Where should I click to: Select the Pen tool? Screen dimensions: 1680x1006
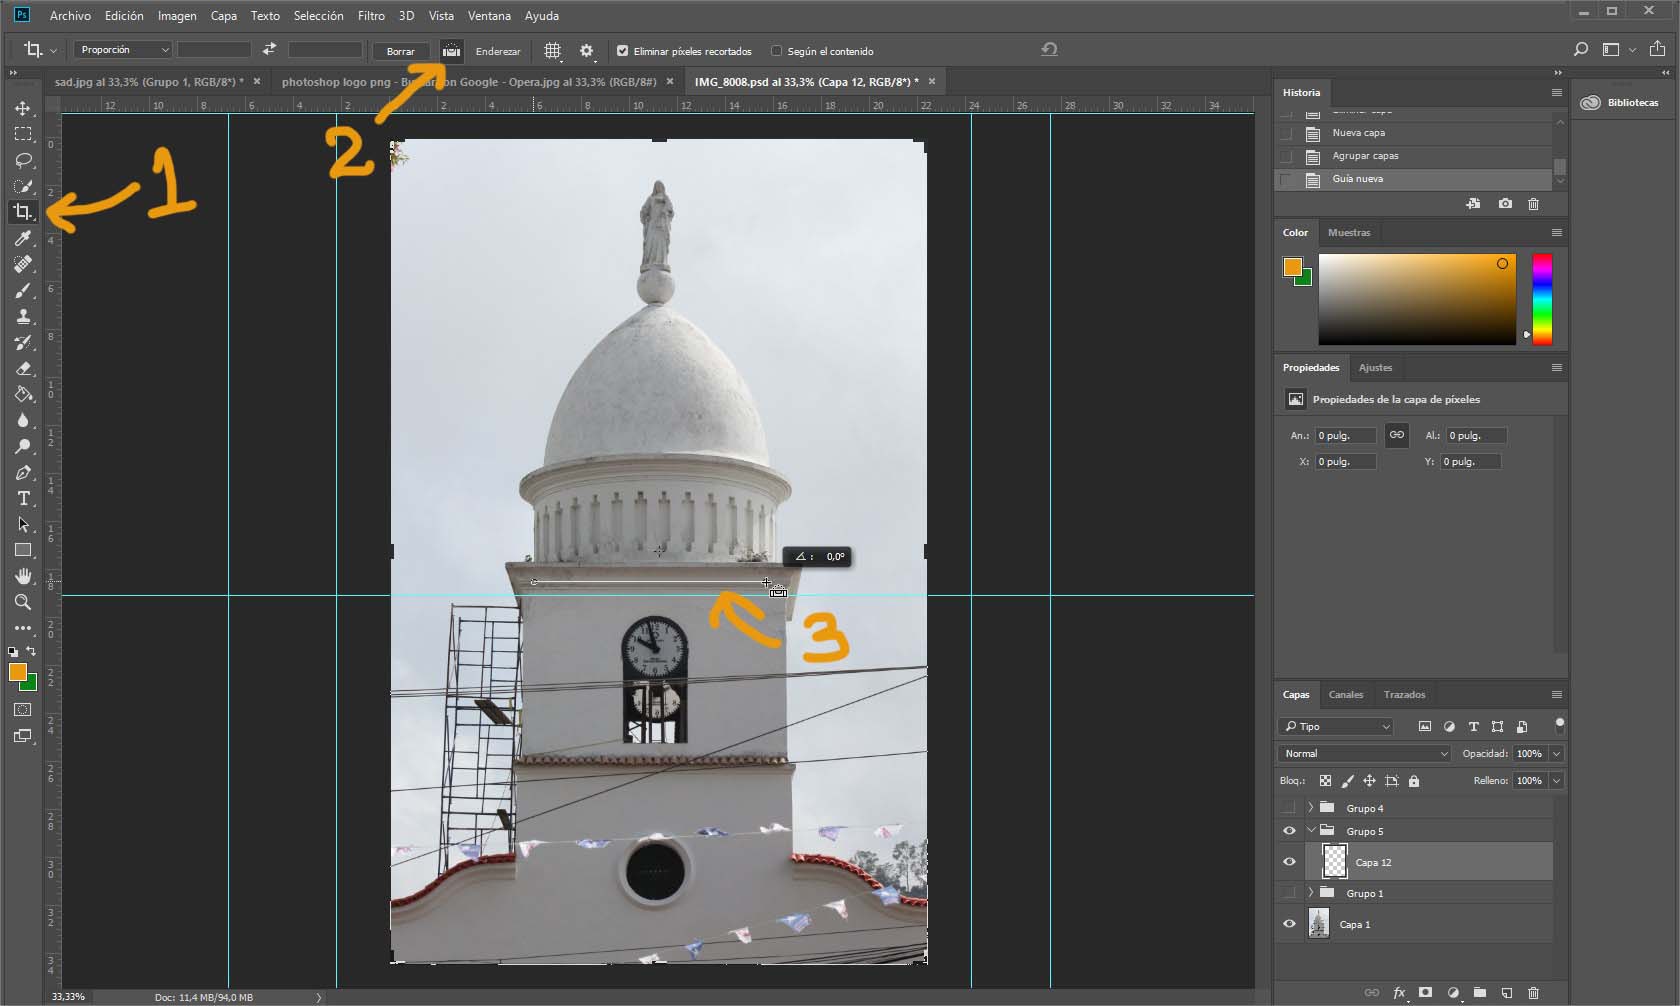pos(22,472)
